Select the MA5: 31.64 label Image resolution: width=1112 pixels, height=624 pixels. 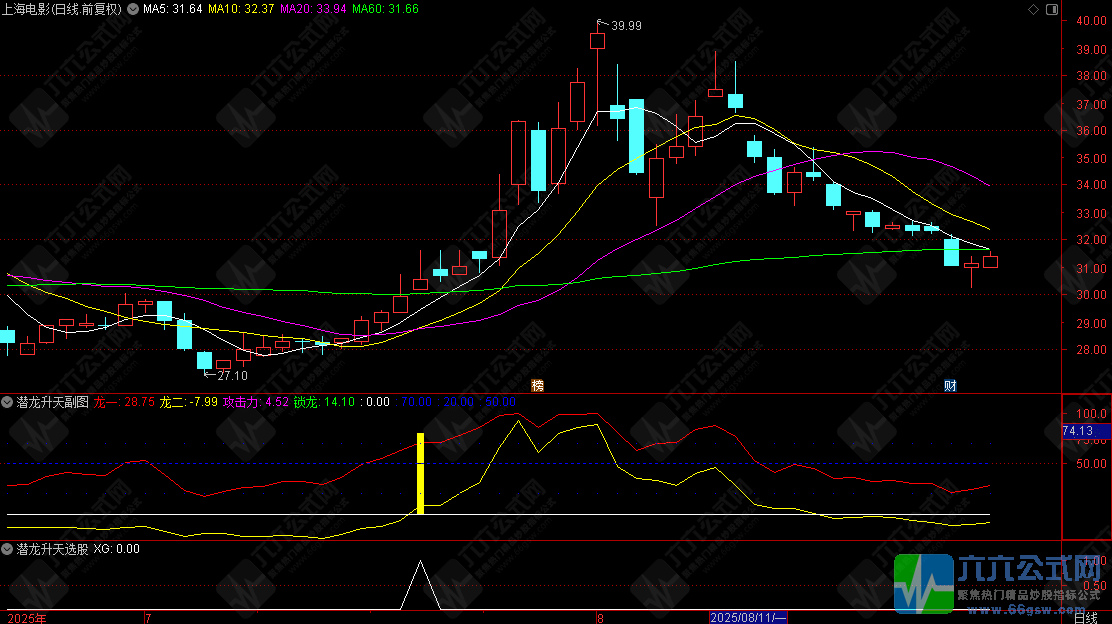coord(172,9)
